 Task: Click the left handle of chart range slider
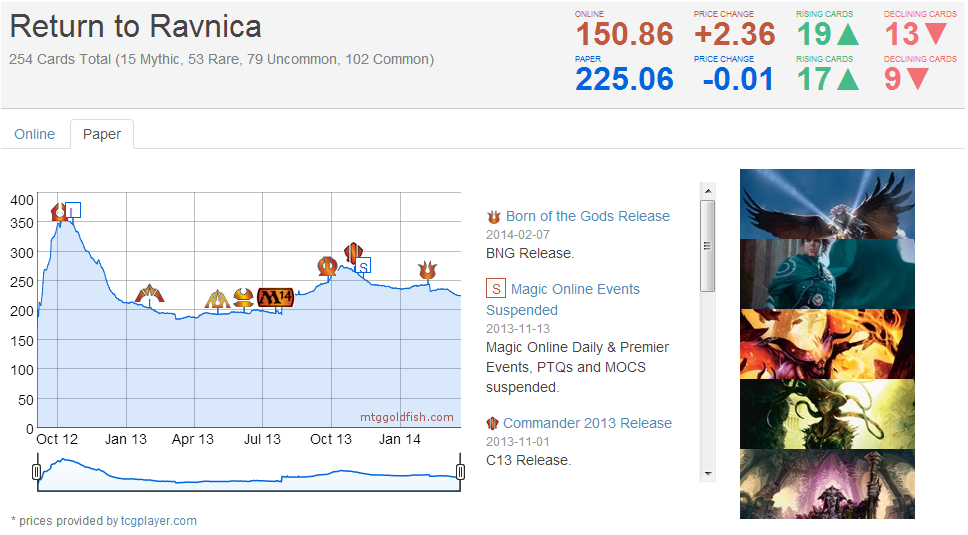[37, 471]
